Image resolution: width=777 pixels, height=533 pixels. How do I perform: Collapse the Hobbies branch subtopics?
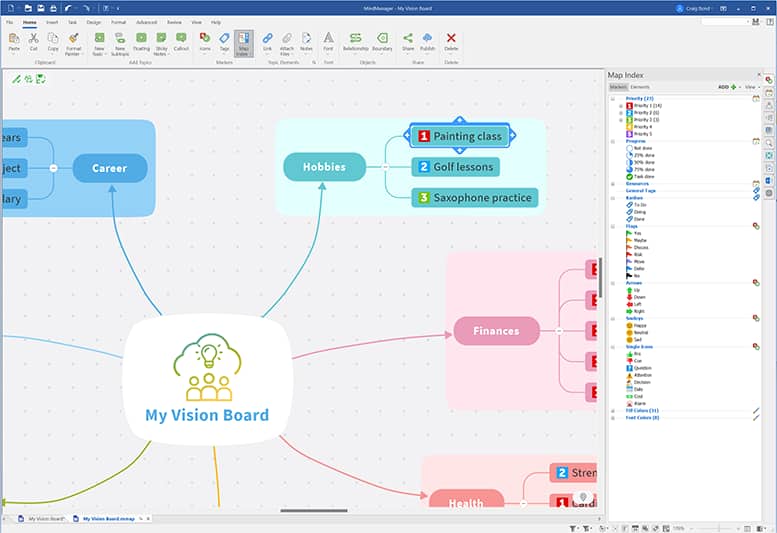[386, 167]
